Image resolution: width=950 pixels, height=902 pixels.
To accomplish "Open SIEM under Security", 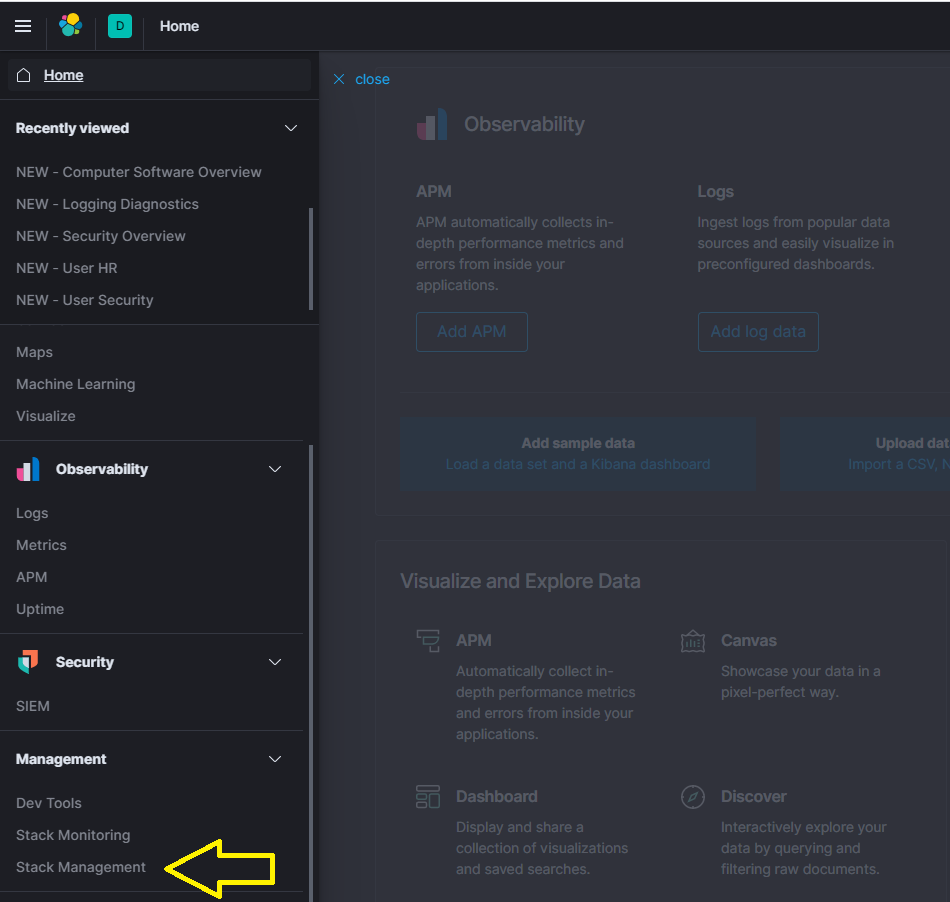I will [33, 706].
